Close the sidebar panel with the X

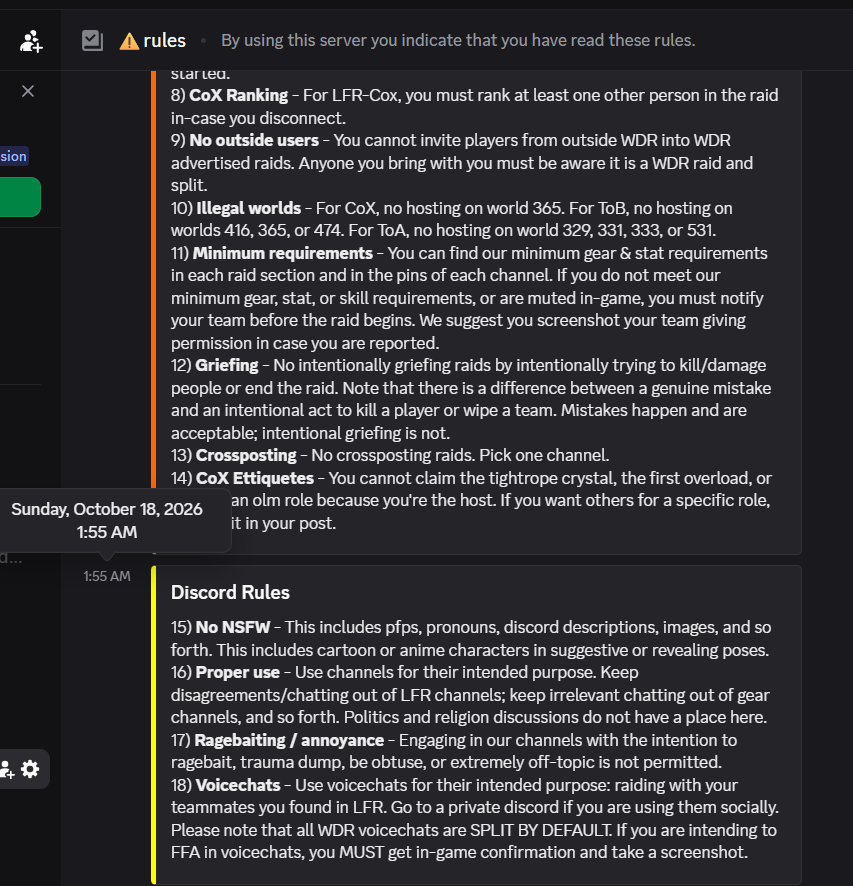click(28, 91)
